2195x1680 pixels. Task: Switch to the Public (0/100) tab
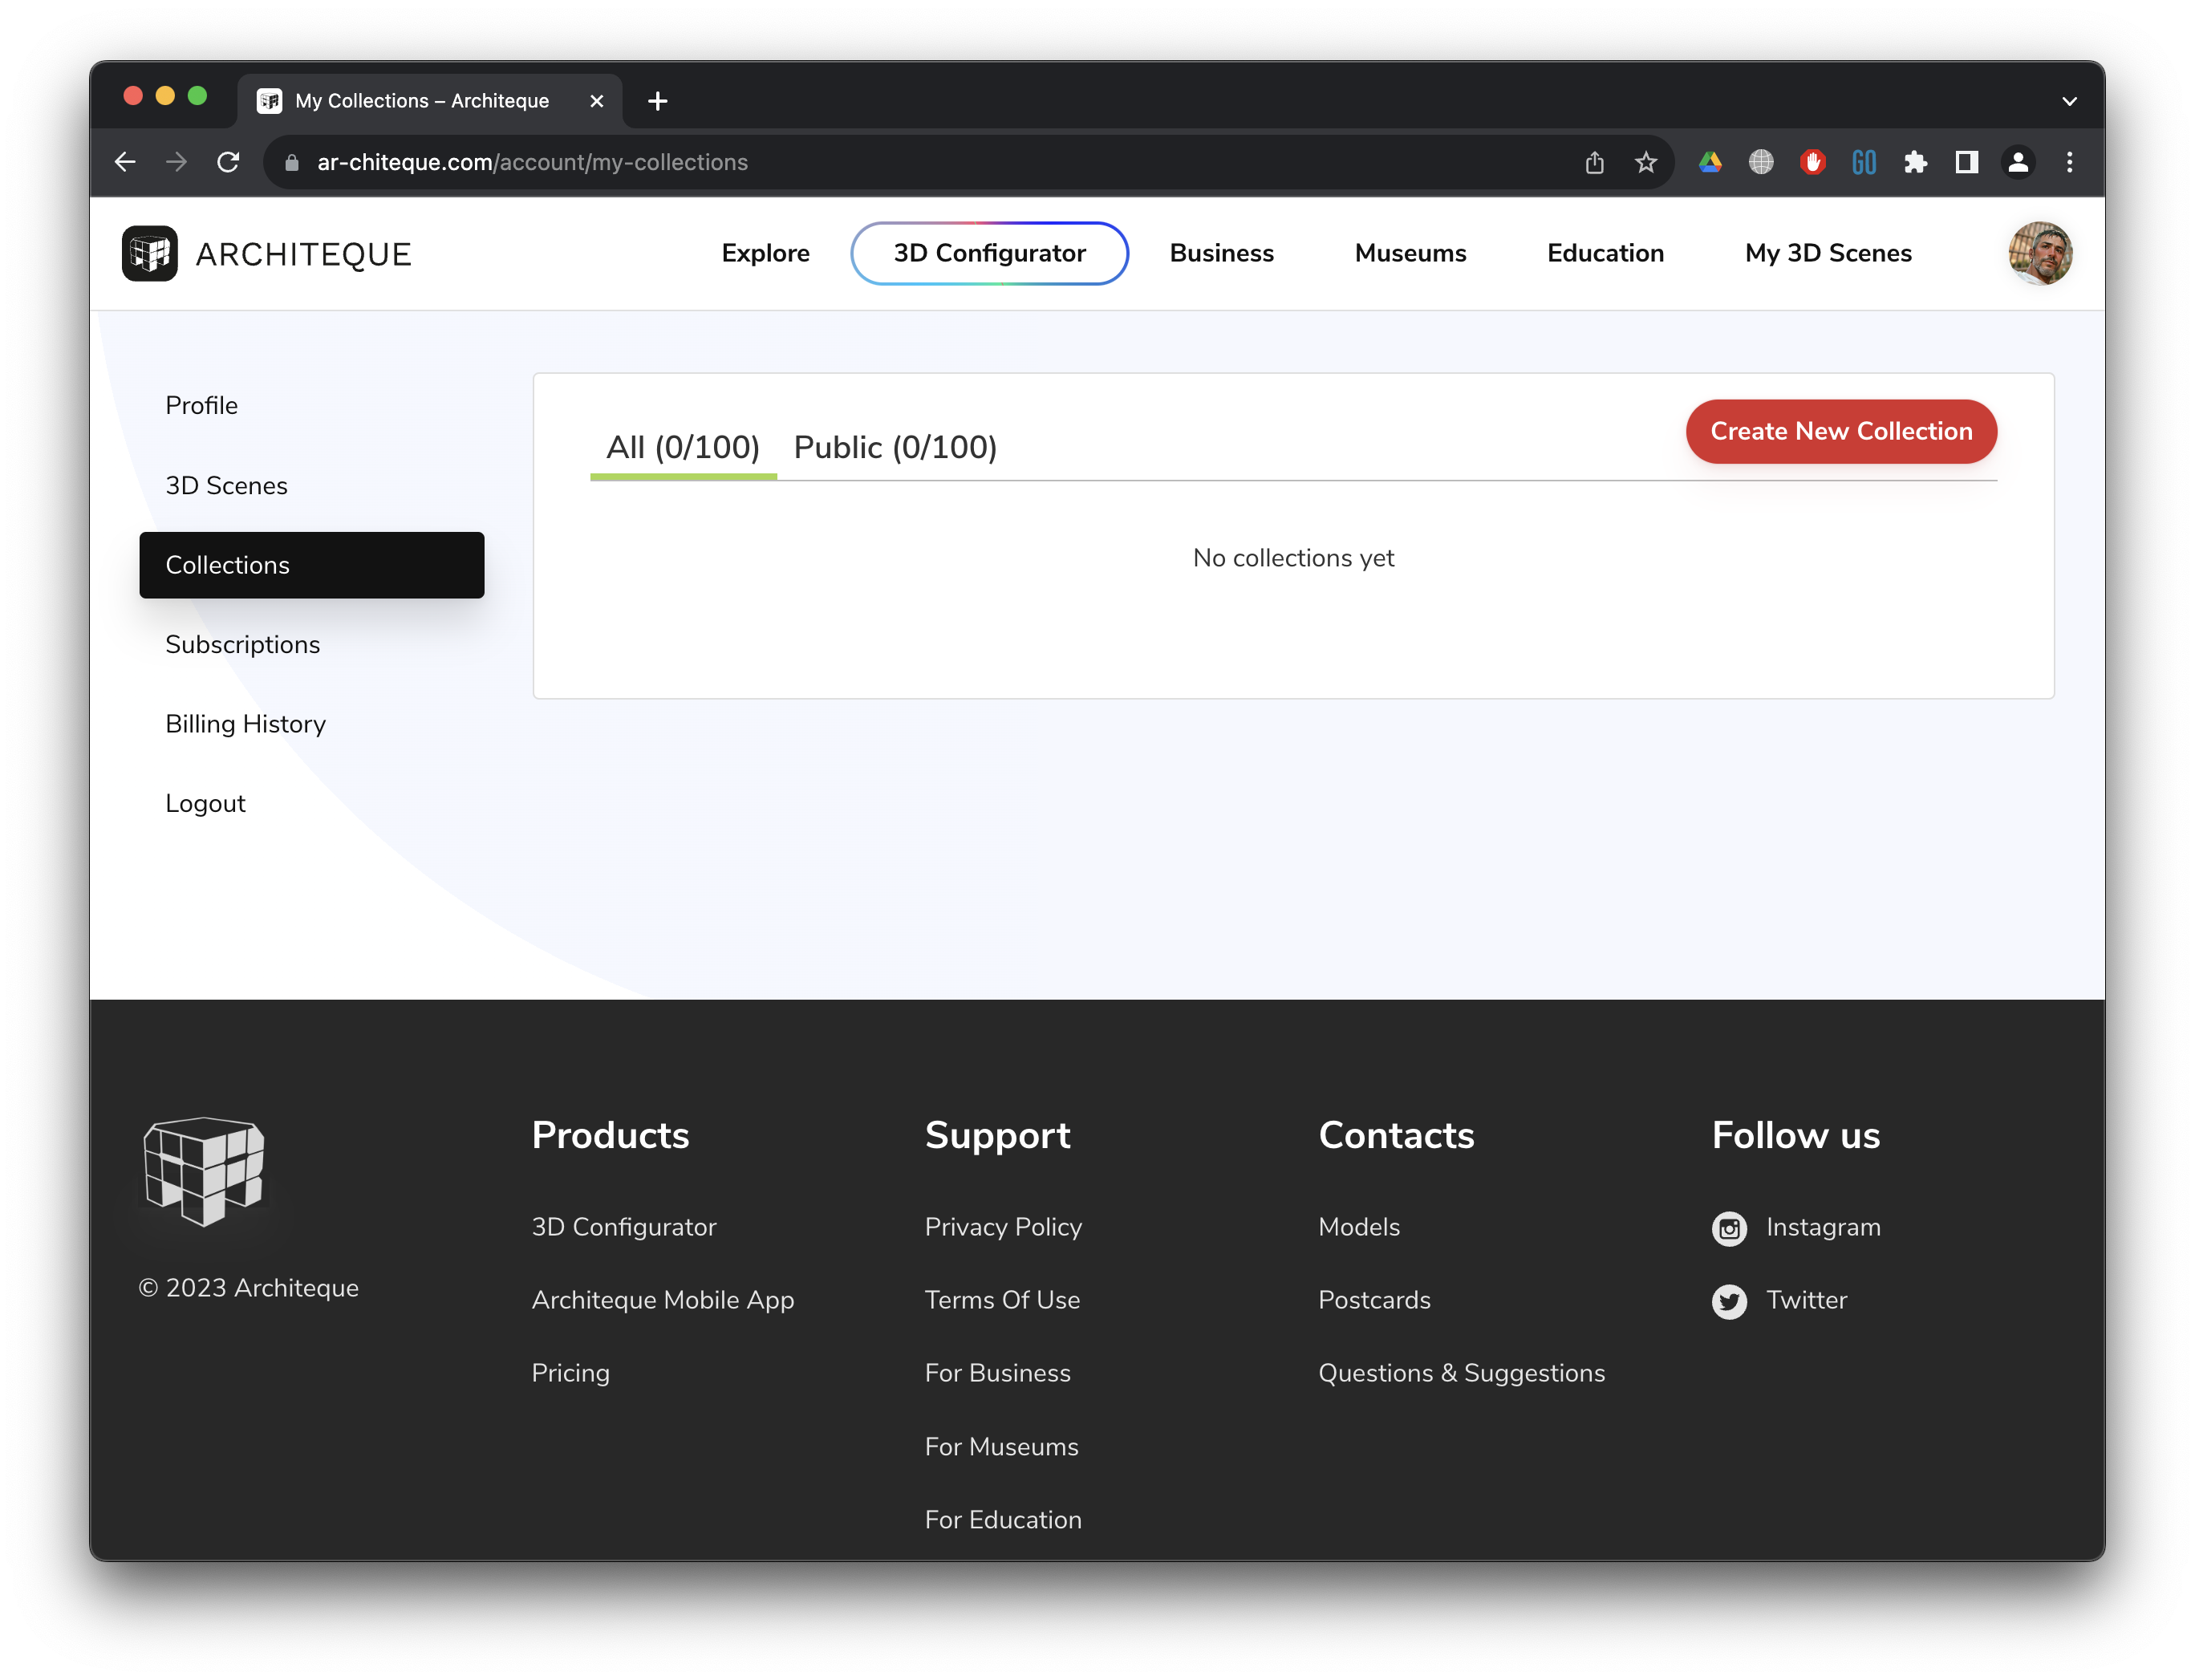(895, 447)
